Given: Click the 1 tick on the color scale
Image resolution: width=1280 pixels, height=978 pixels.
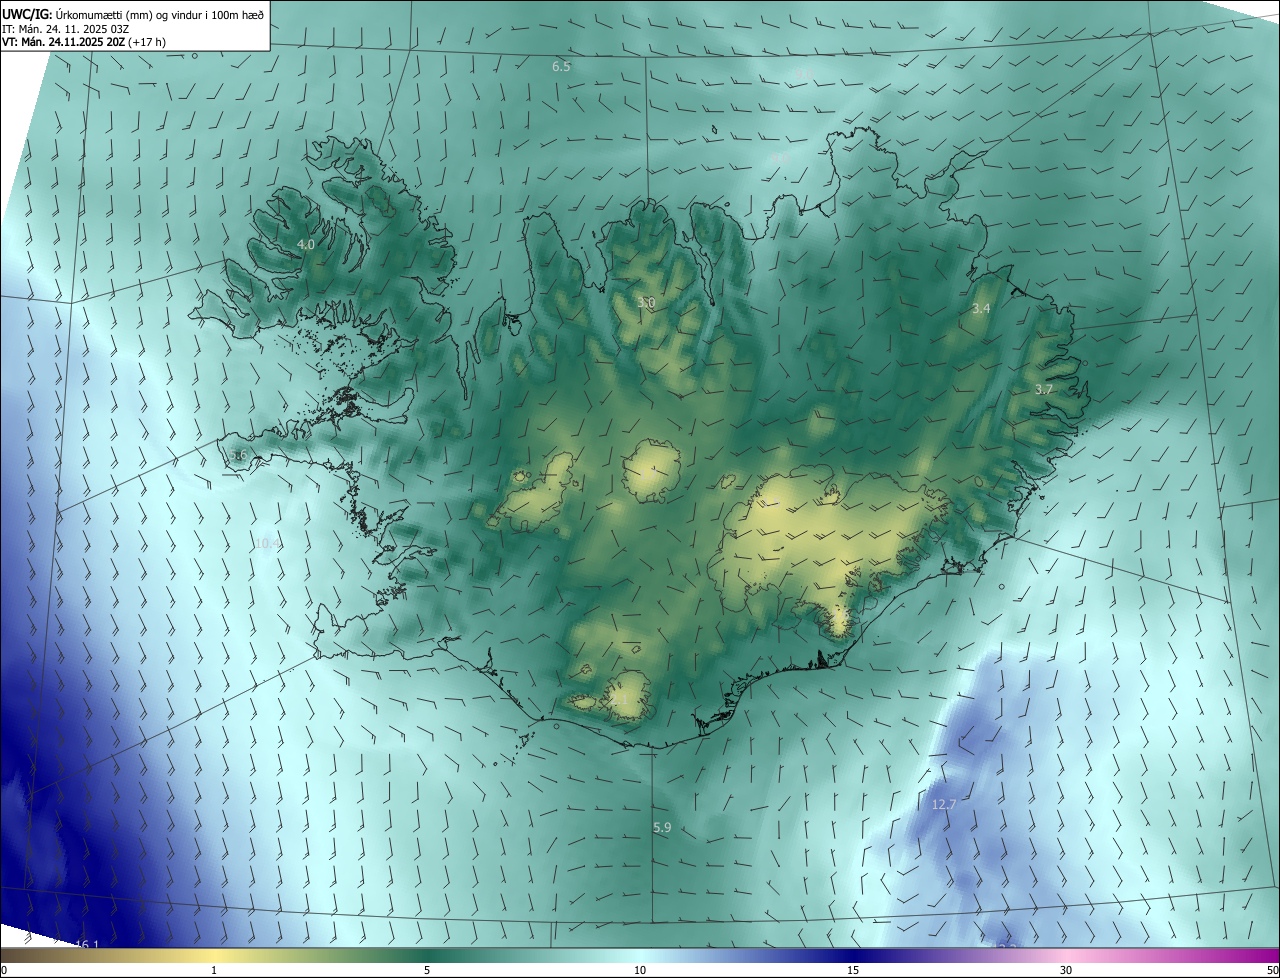Looking at the screenshot, I should click(214, 970).
